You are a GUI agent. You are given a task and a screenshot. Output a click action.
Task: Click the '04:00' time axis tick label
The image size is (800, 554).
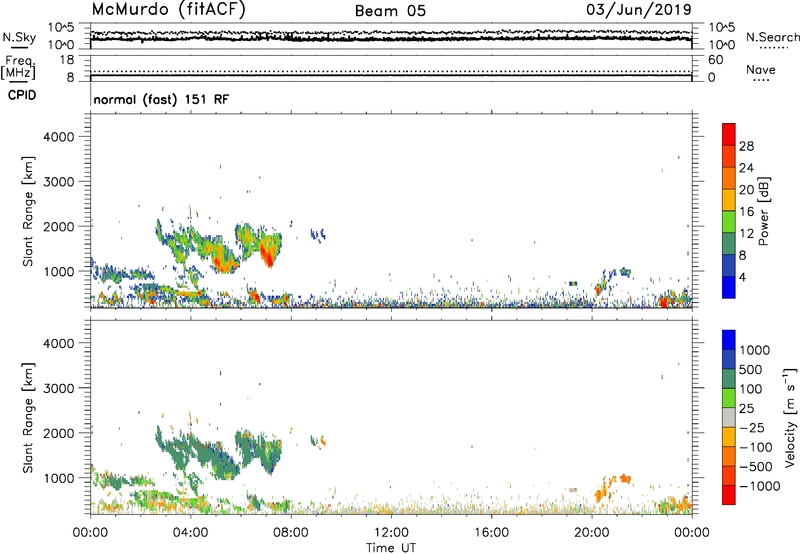pyautogui.click(x=190, y=533)
